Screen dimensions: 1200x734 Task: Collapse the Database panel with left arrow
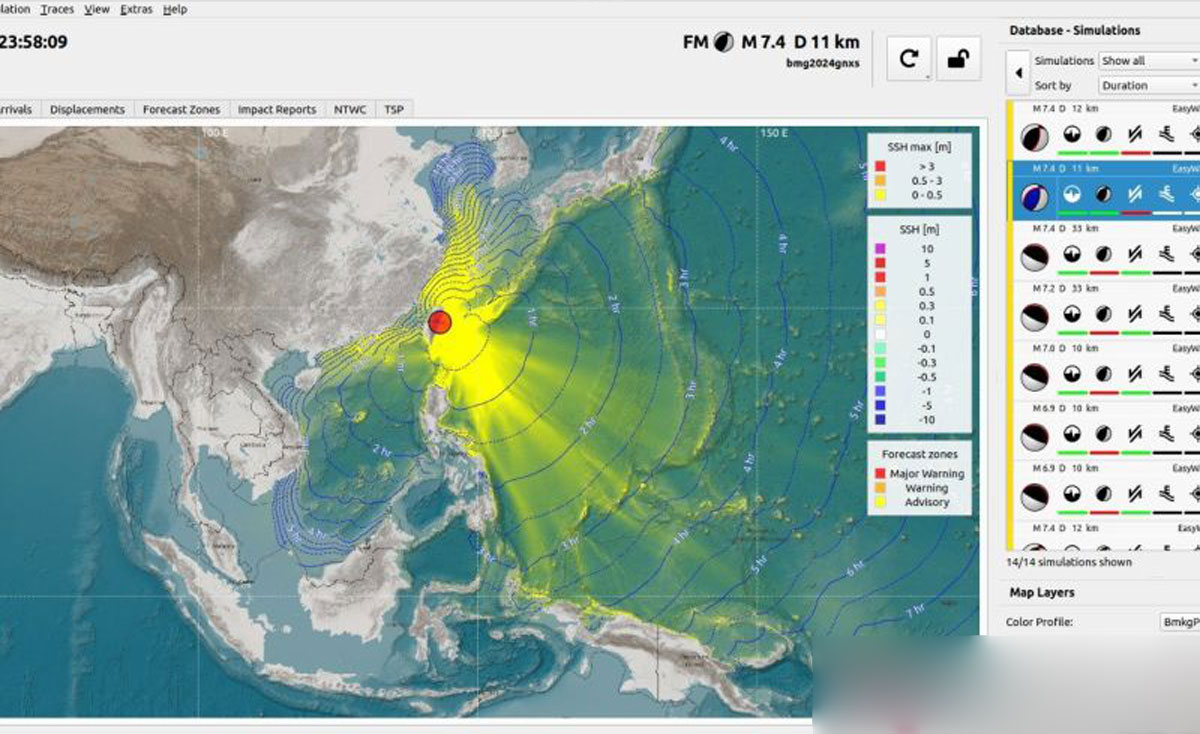click(x=1018, y=73)
